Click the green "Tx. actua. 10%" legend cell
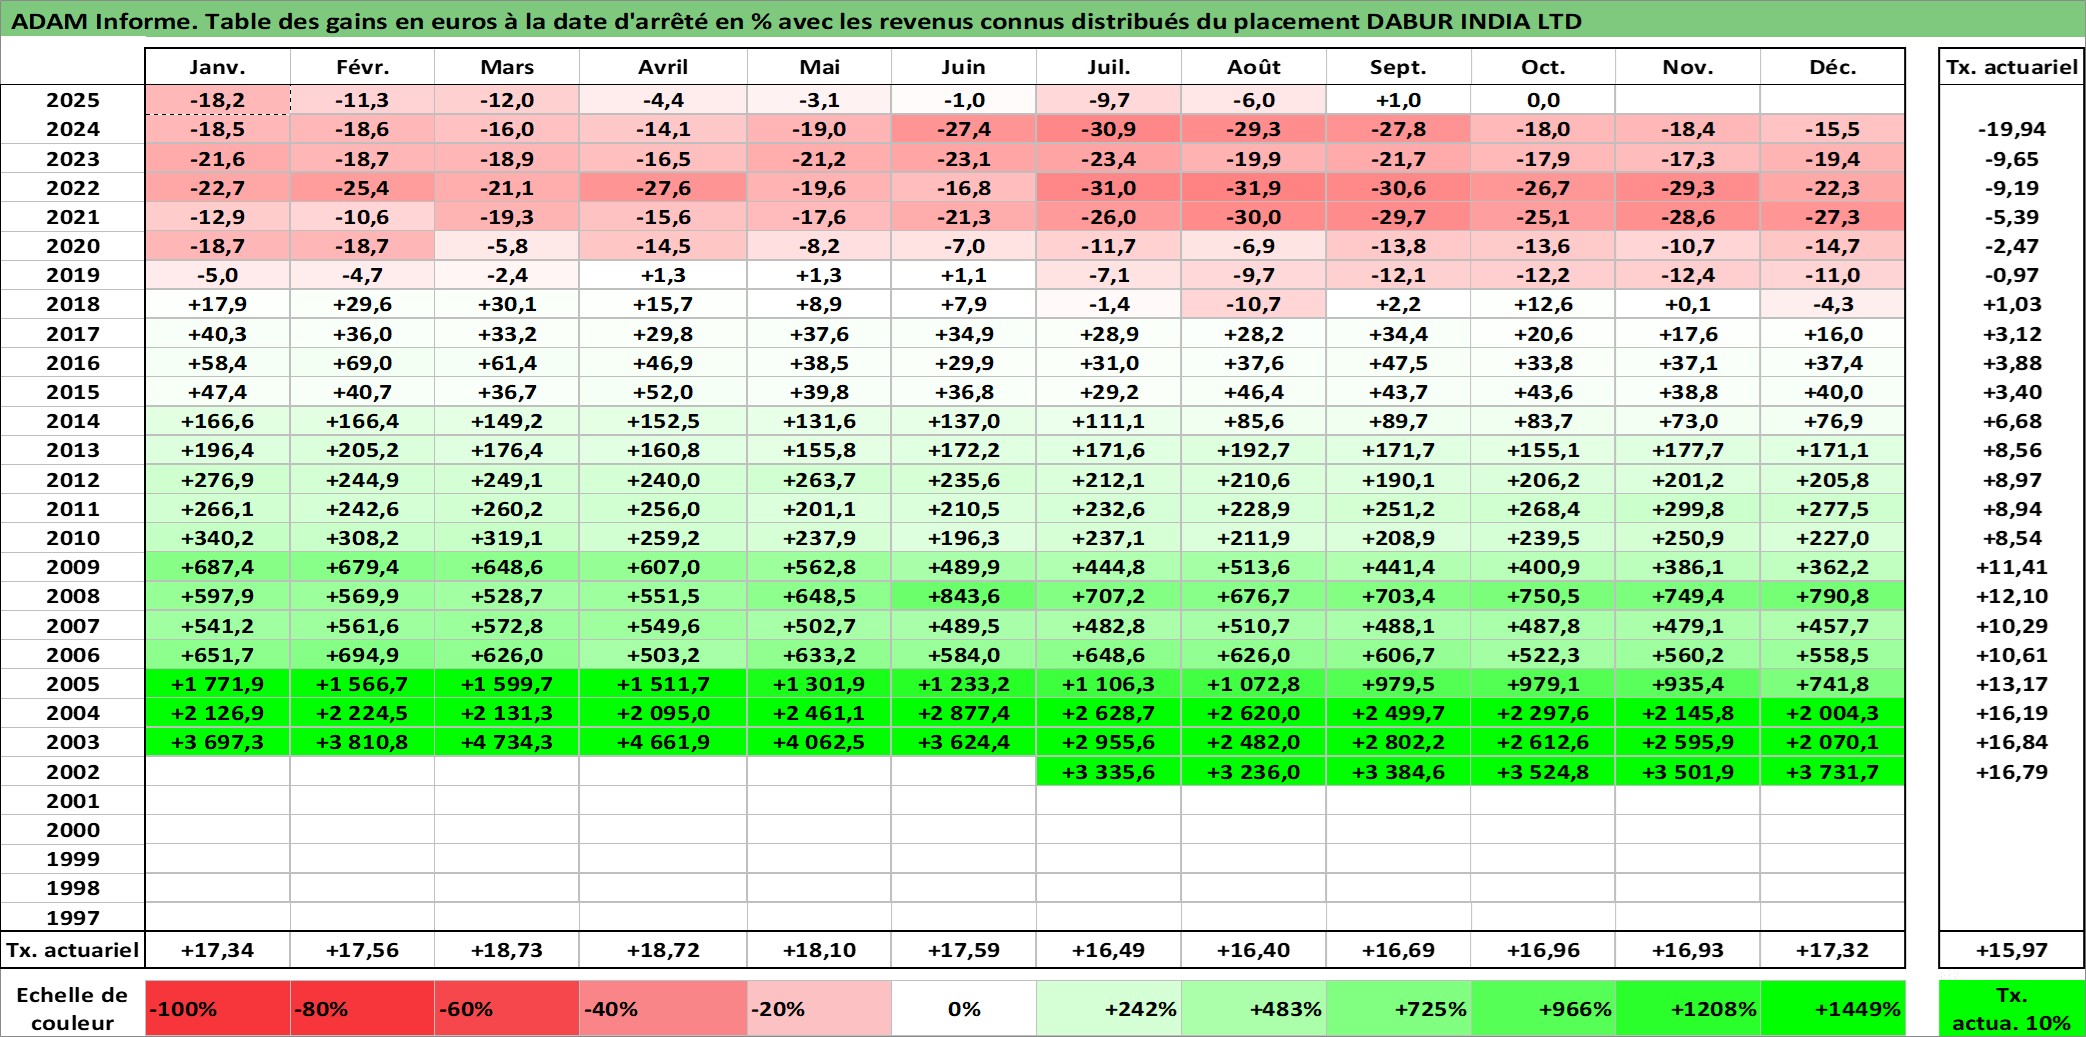 2012,1008
